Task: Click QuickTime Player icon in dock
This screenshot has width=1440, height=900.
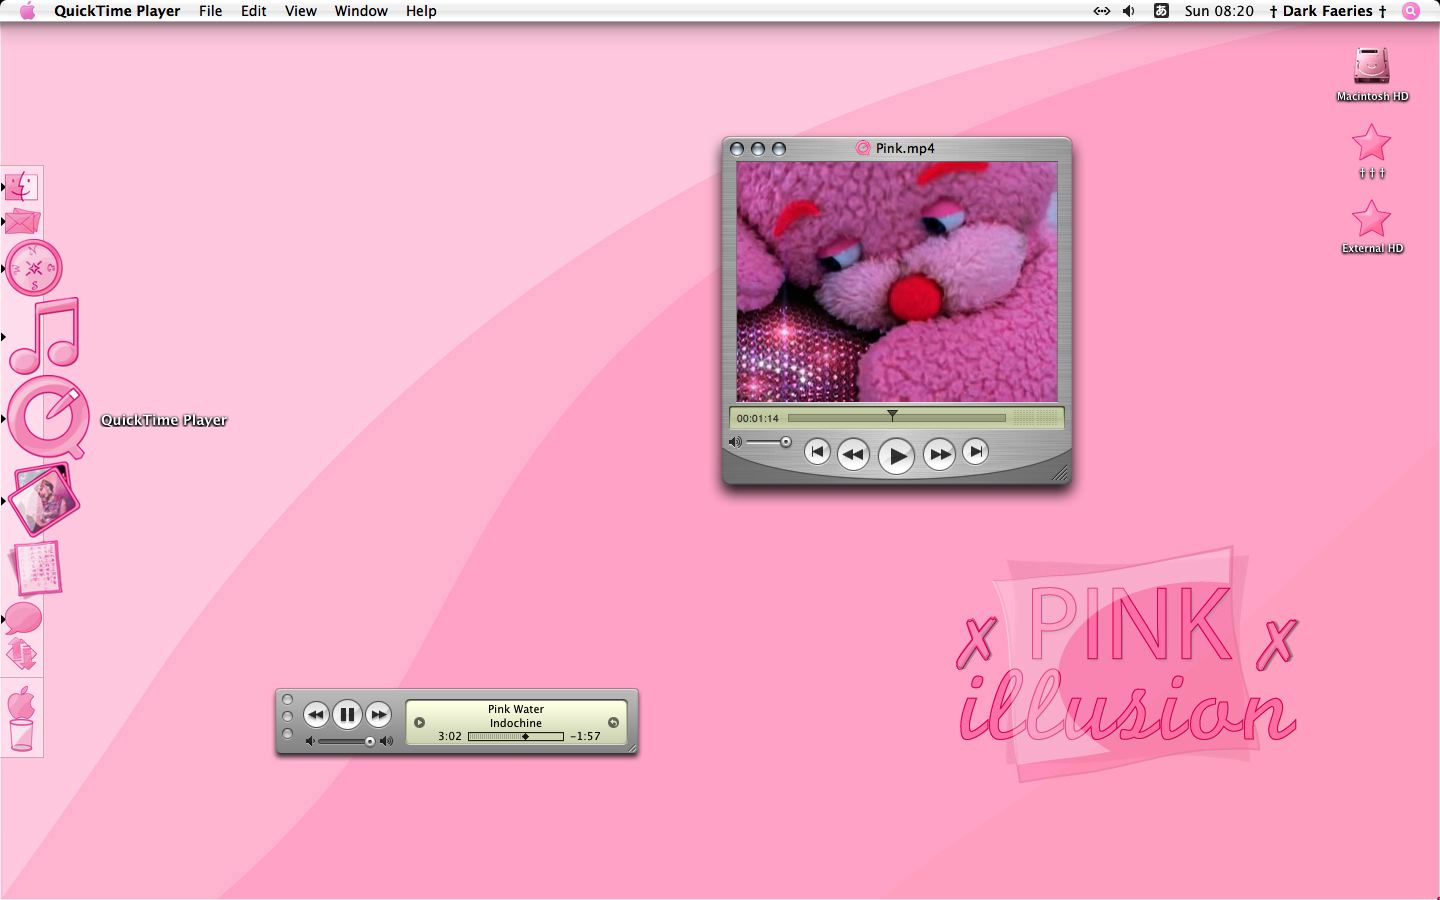Action: pos(48,418)
